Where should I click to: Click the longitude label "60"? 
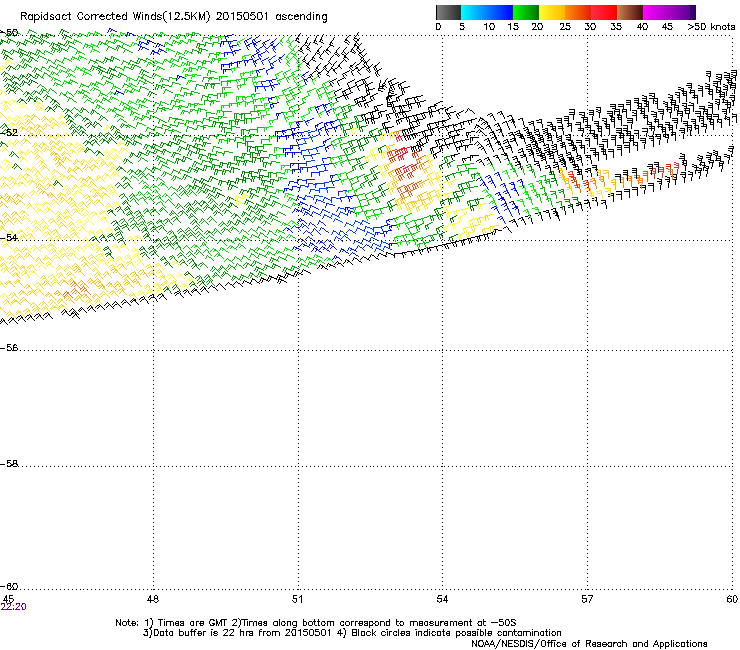point(732,599)
